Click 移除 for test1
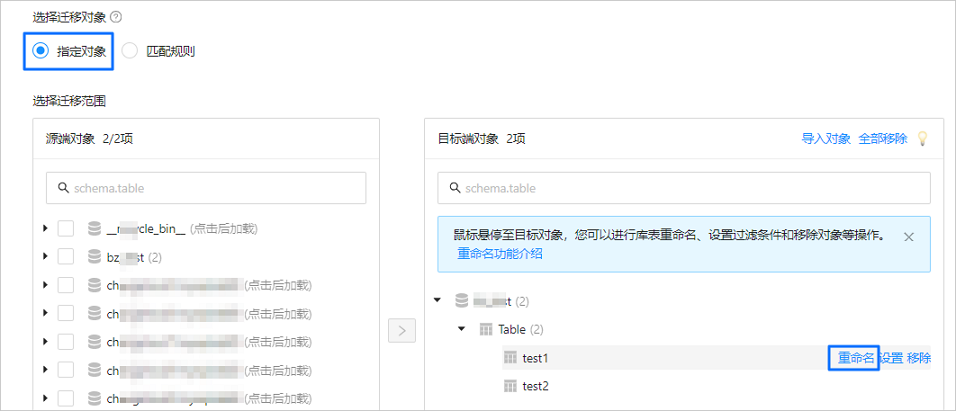 coord(919,358)
